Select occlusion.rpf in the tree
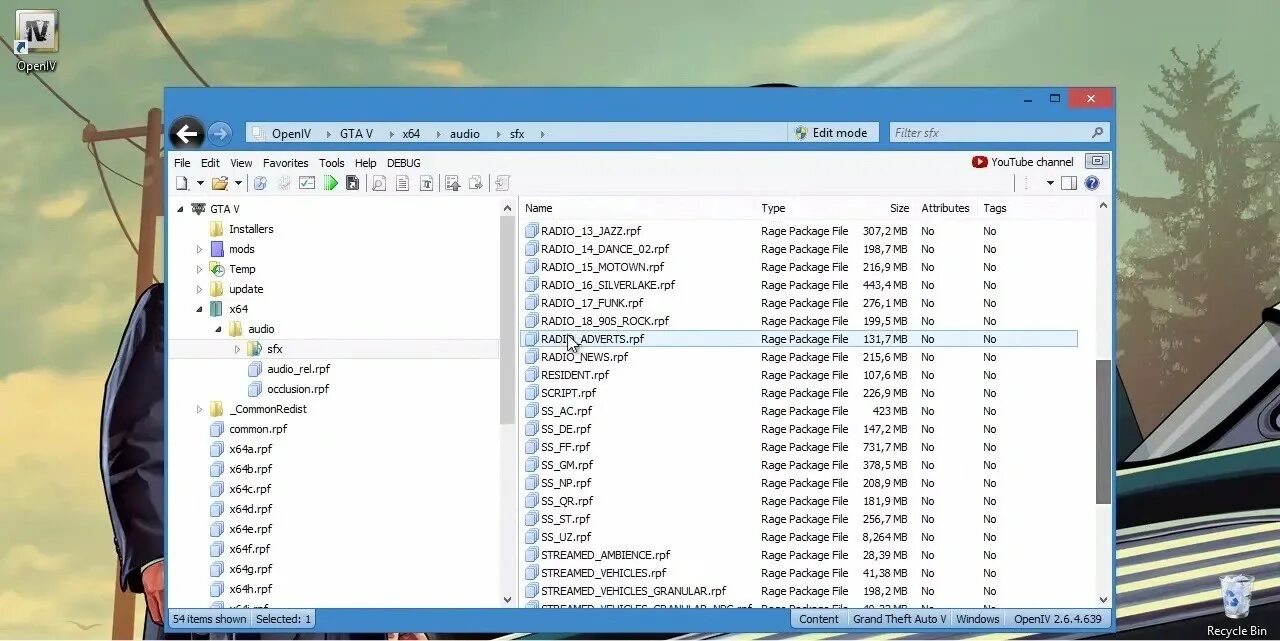The image size is (1280, 641). click(298, 389)
